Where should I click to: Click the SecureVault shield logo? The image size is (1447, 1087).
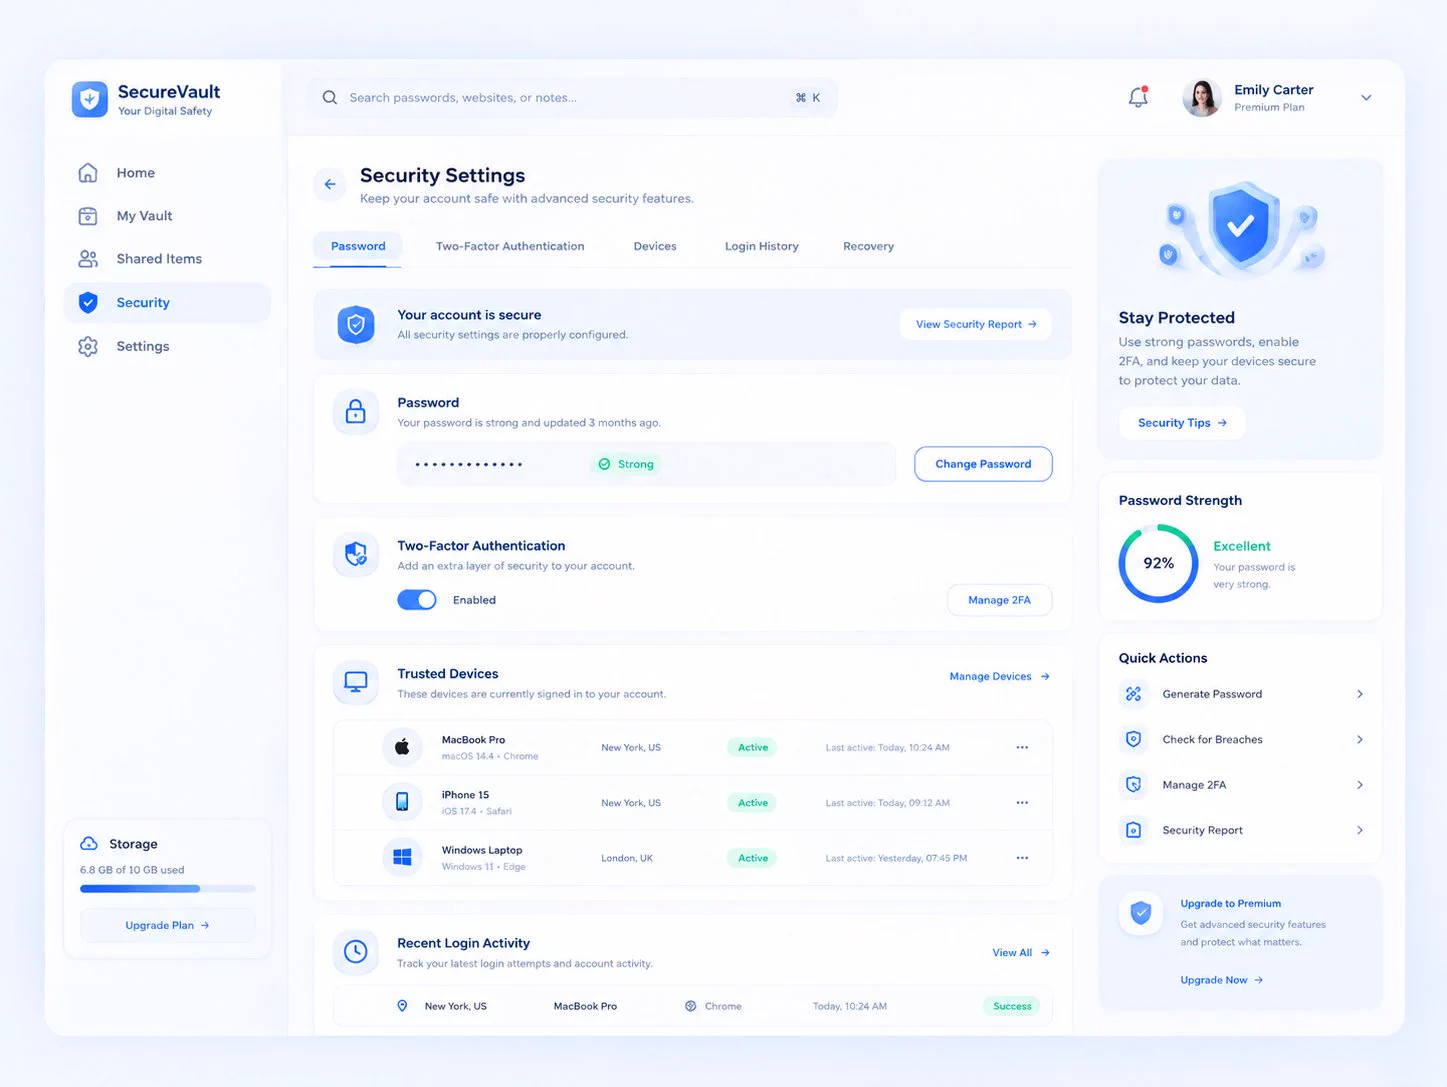coord(90,99)
